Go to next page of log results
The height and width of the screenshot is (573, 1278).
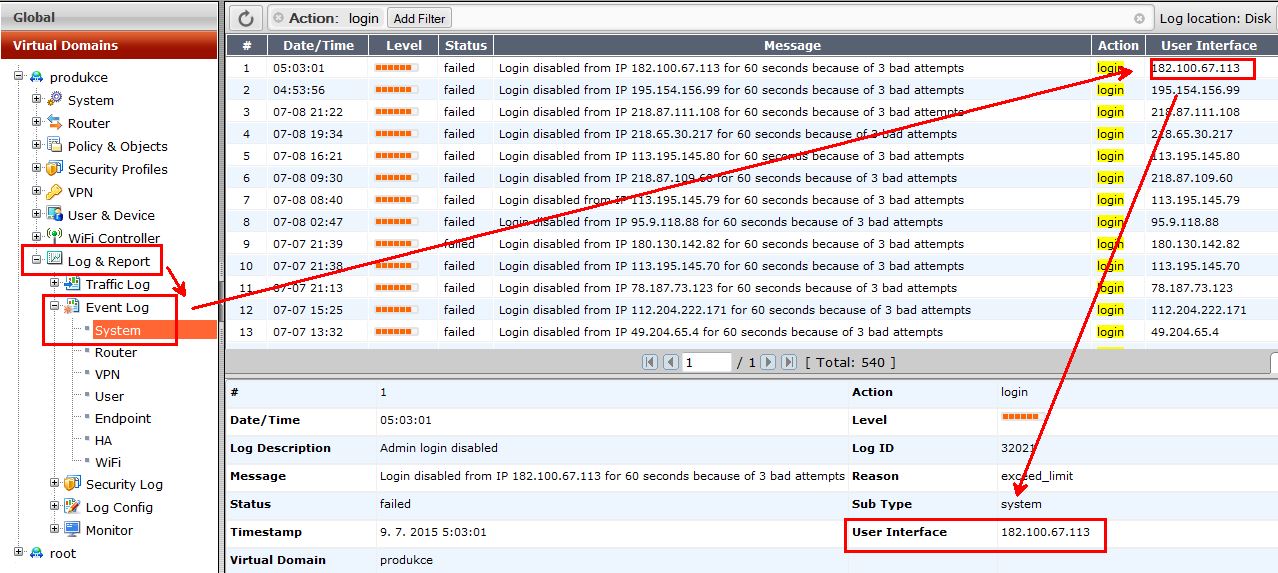768,362
